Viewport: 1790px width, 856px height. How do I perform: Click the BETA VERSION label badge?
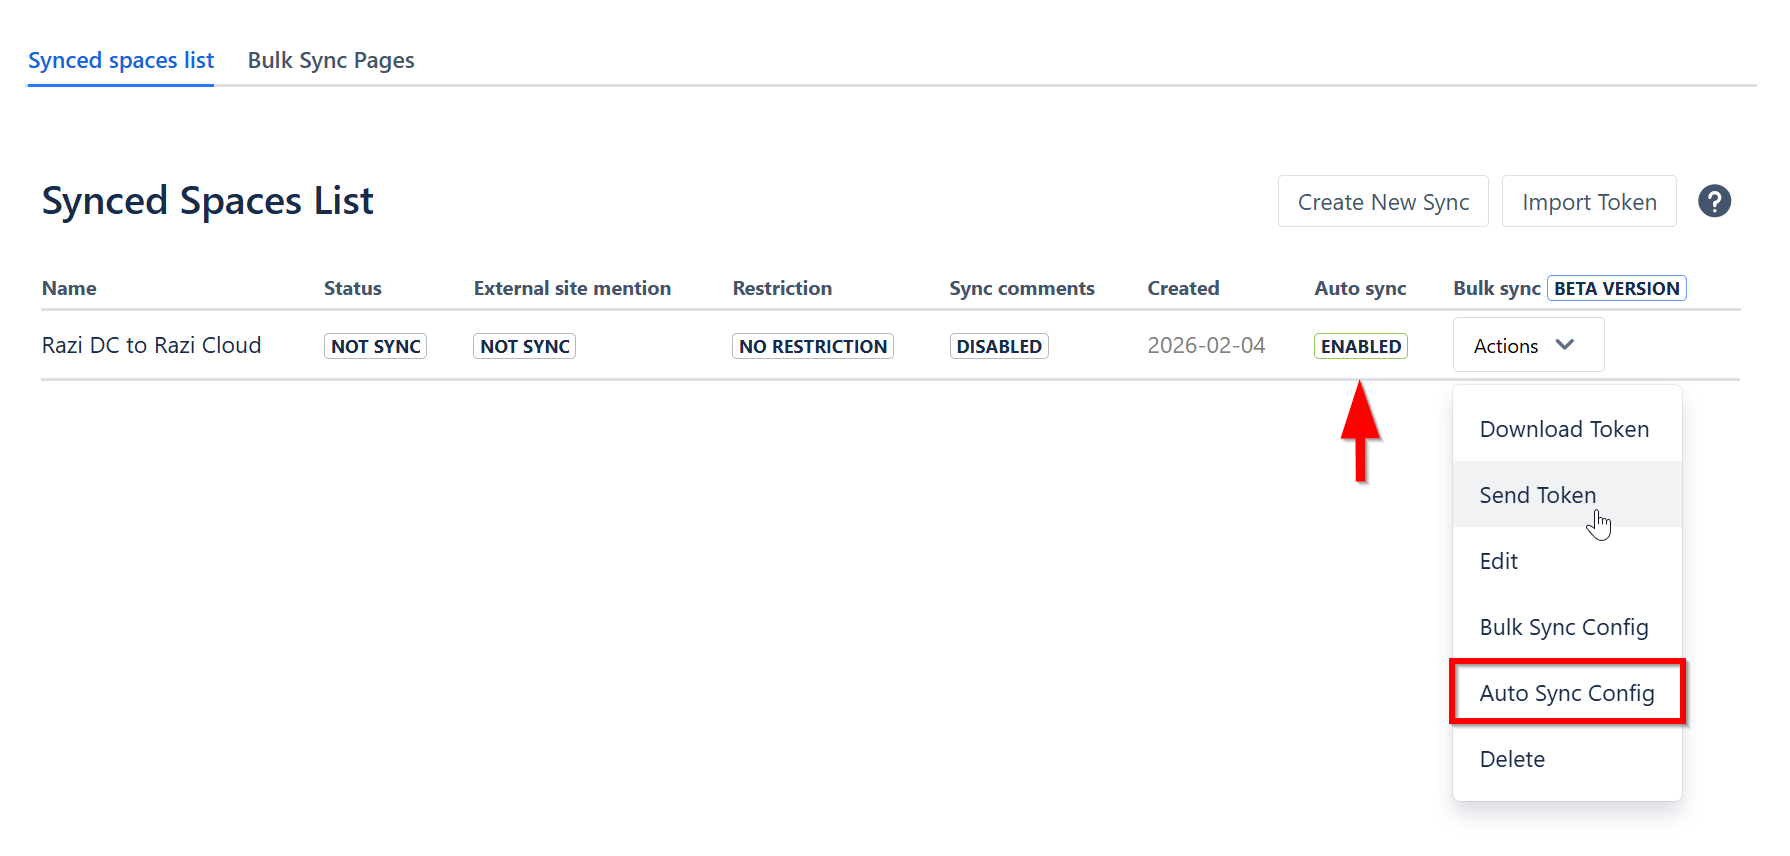(x=1616, y=288)
